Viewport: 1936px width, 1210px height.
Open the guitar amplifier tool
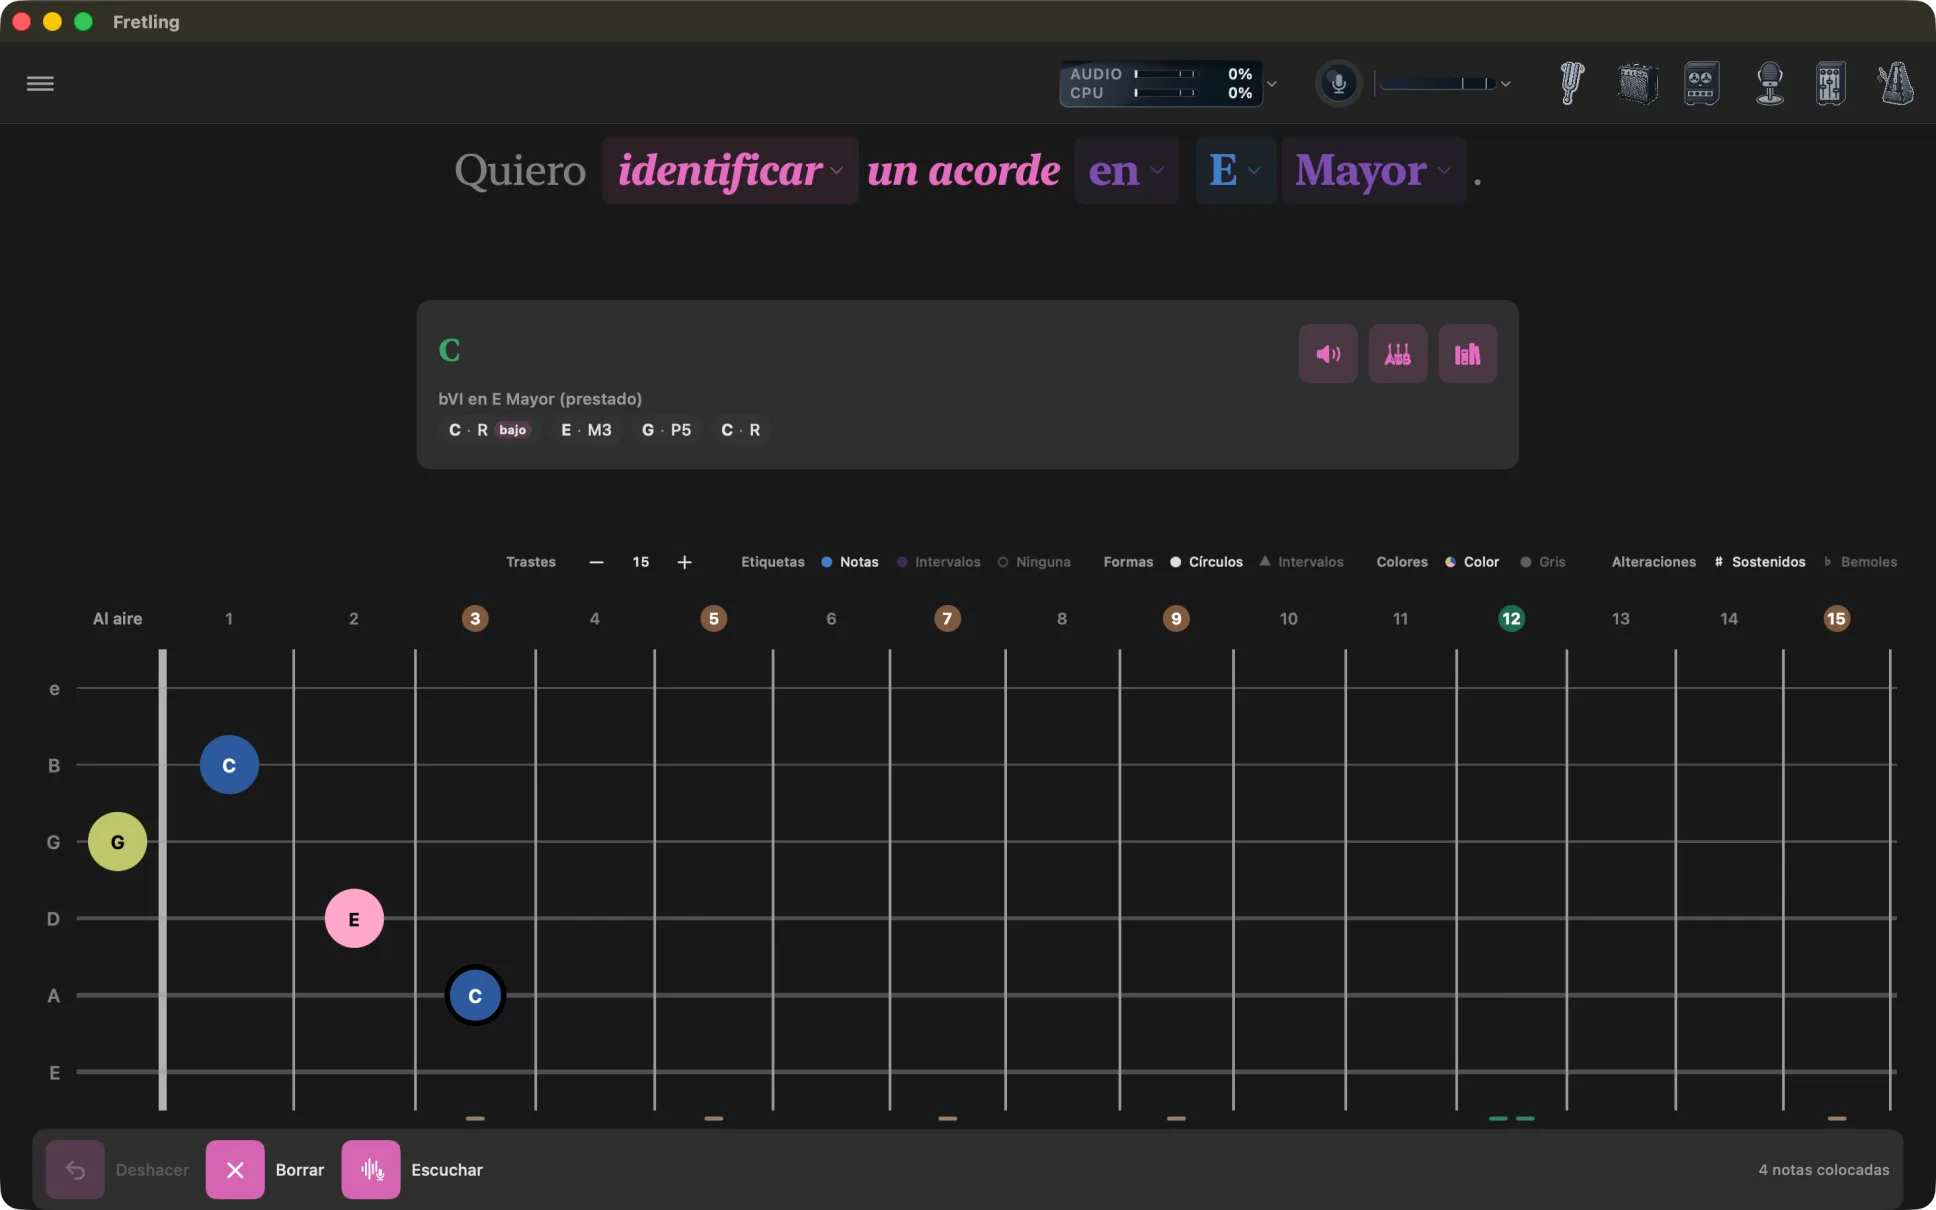pos(1637,84)
